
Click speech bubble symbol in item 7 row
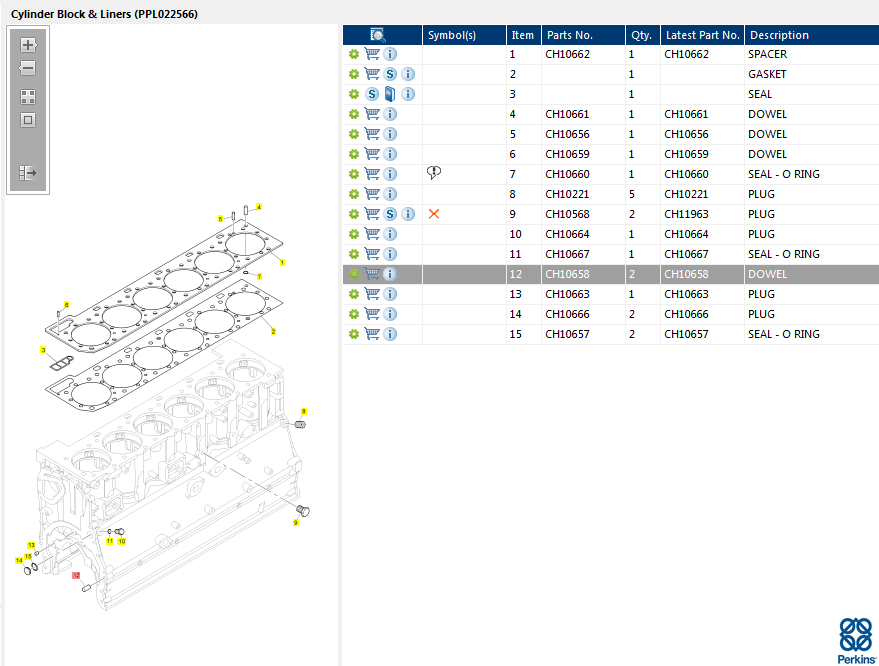pyautogui.click(x=434, y=173)
